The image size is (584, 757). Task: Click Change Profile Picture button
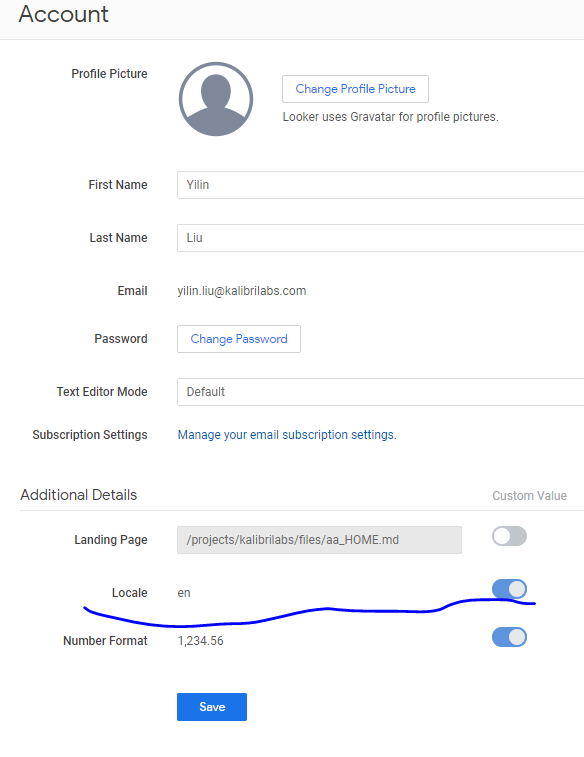click(x=355, y=89)
